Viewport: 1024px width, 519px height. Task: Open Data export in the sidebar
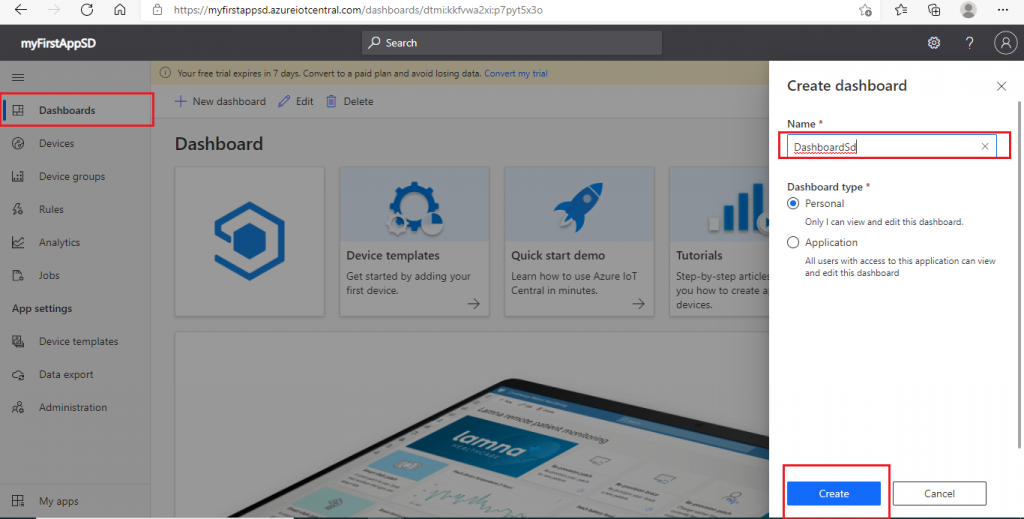75,375
